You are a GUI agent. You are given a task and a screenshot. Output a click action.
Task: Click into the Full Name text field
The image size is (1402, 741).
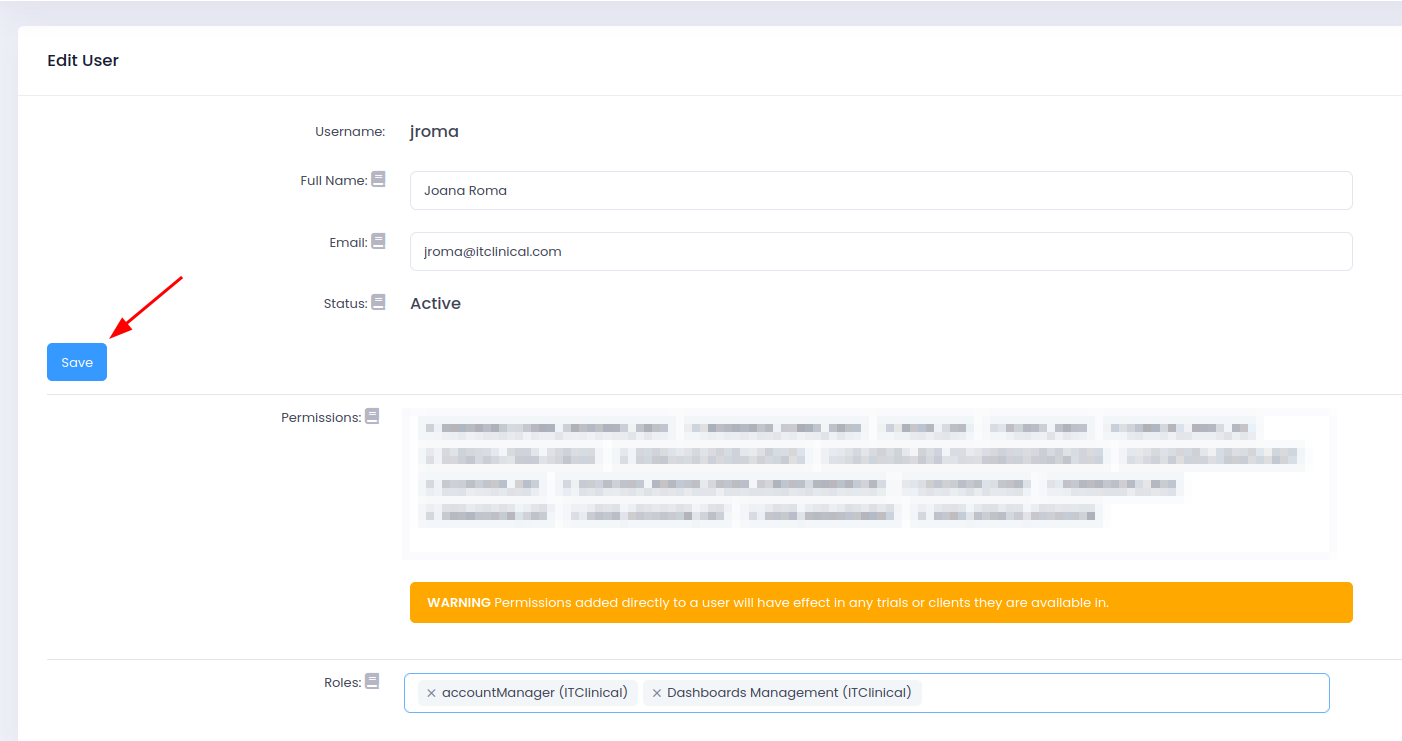[x=880, y=190]
